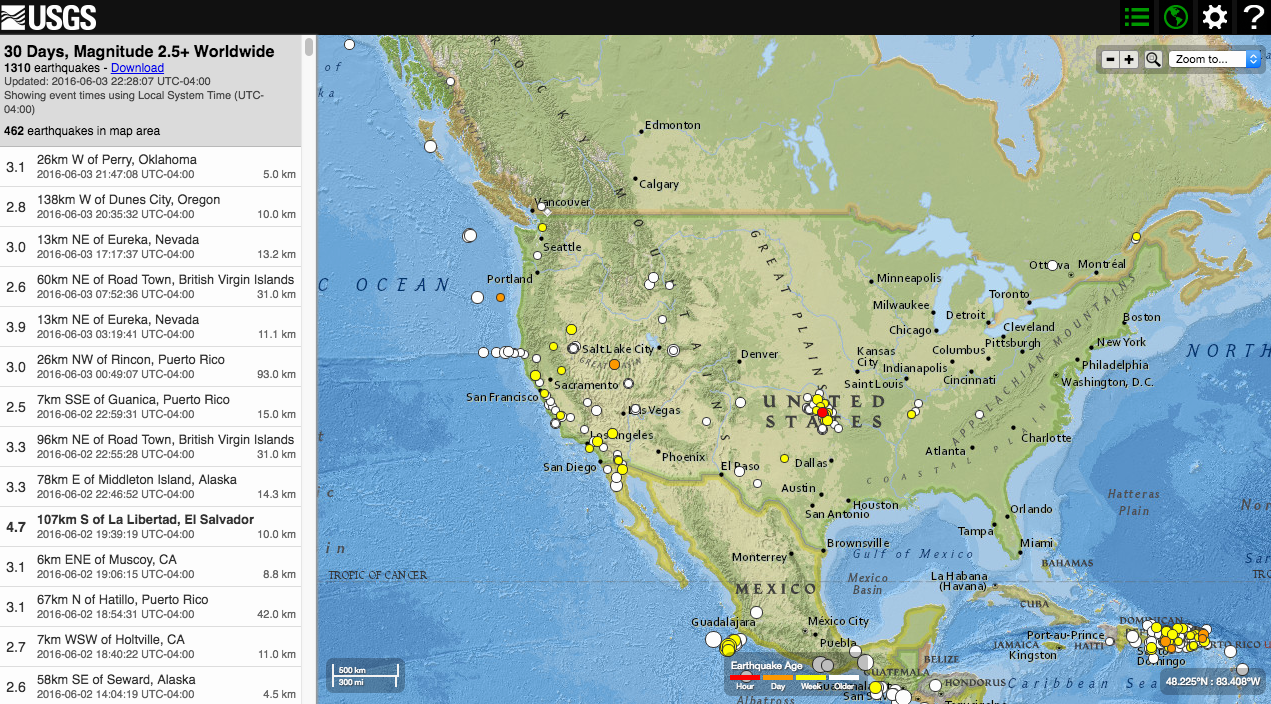Open help via the question mark icon
The height and width of the screenshot is (704, 1271).
(1254, 17)
